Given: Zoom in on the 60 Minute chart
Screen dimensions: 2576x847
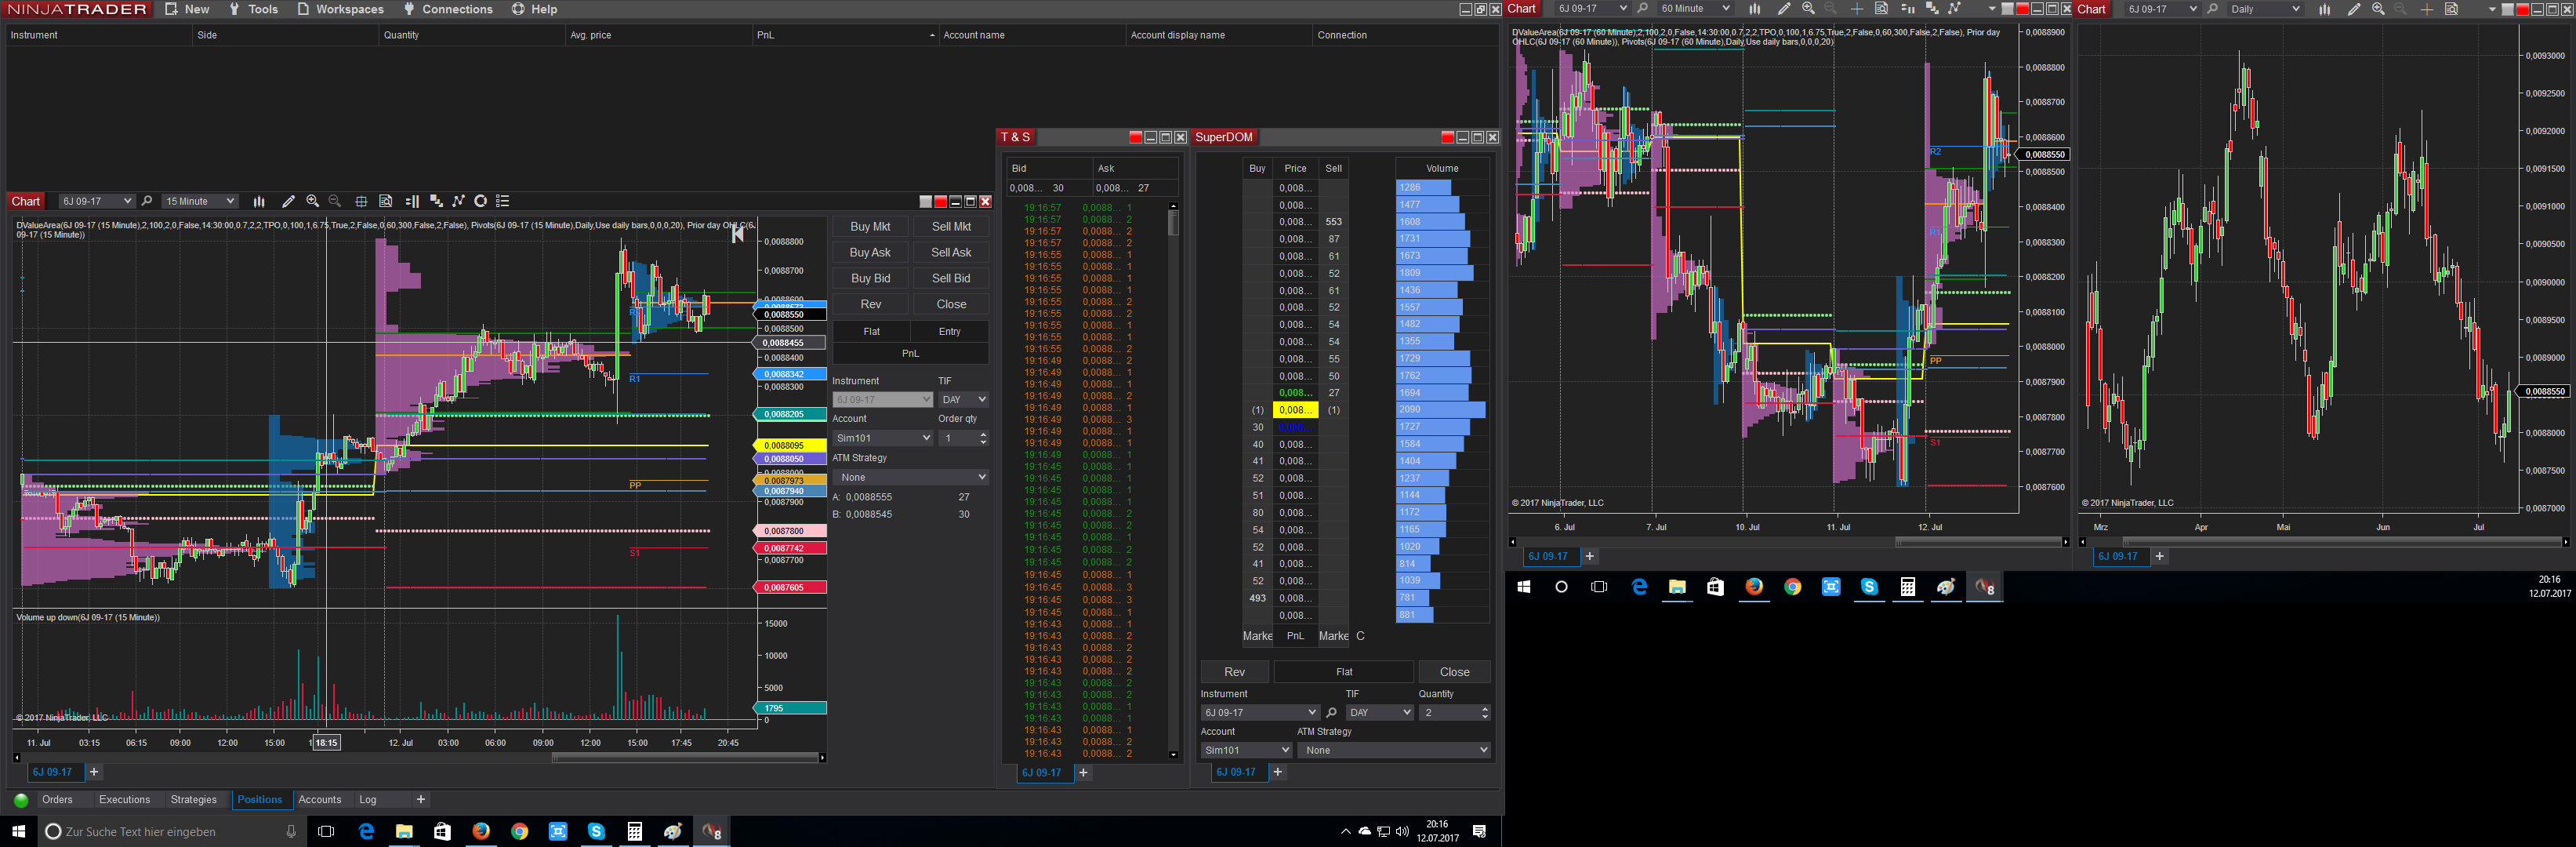Looking at the screenshot, I should coord(1808,9).
